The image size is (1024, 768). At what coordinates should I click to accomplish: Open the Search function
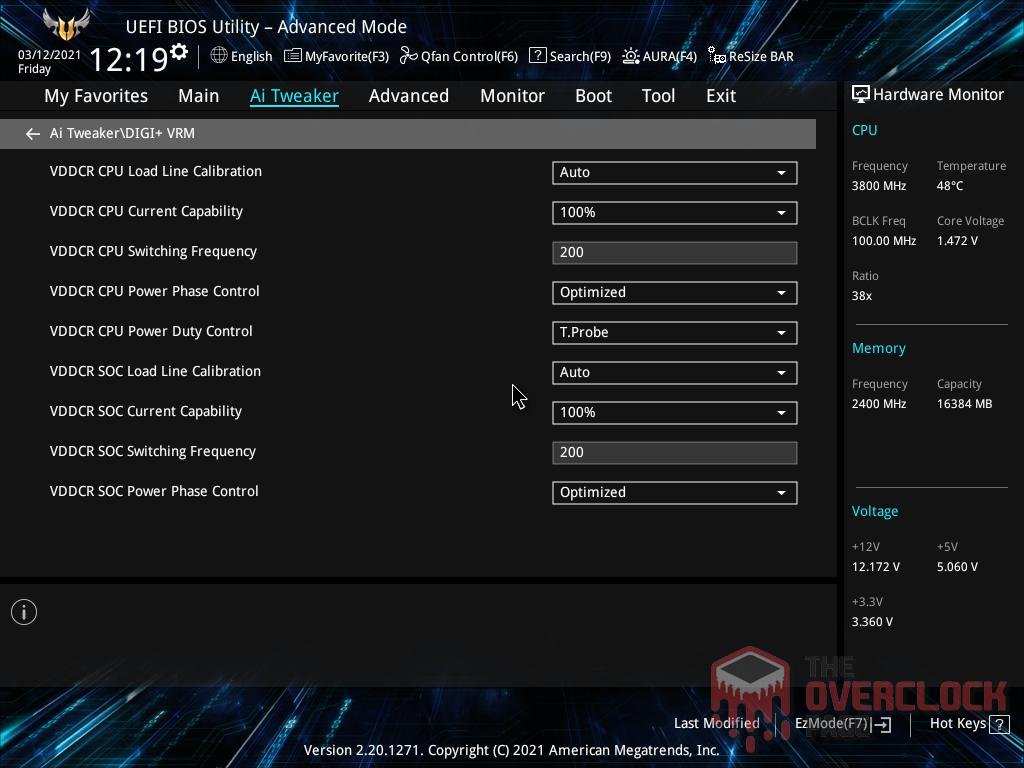click(x=569, y=56)
